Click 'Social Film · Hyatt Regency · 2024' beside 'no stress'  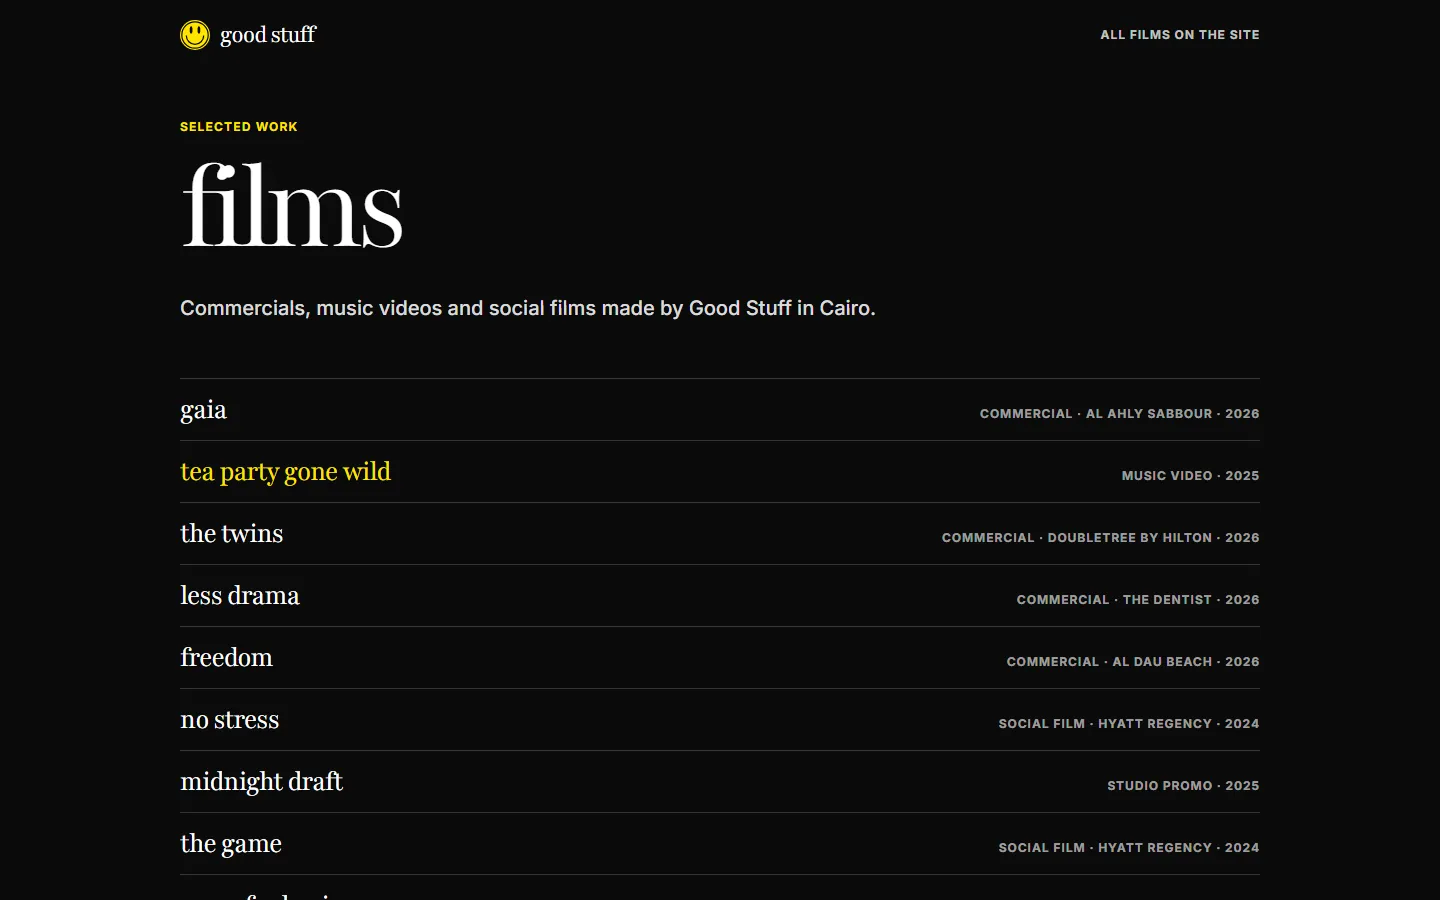tap(1129, 724)
